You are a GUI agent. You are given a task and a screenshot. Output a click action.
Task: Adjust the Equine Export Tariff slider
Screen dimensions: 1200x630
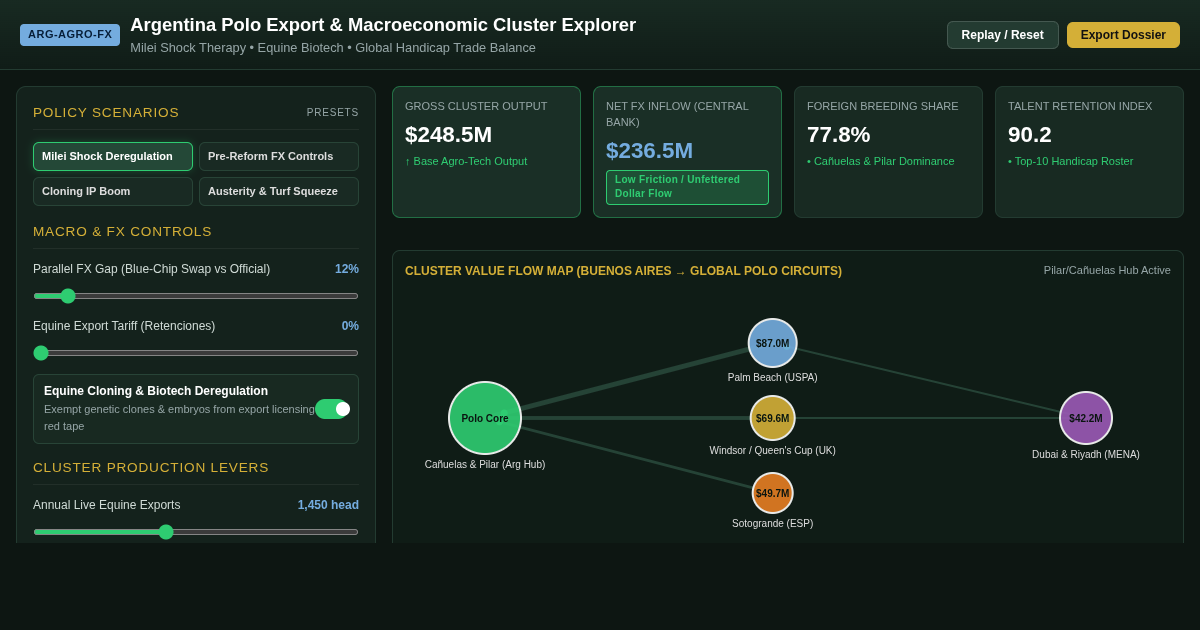[196, 353]
